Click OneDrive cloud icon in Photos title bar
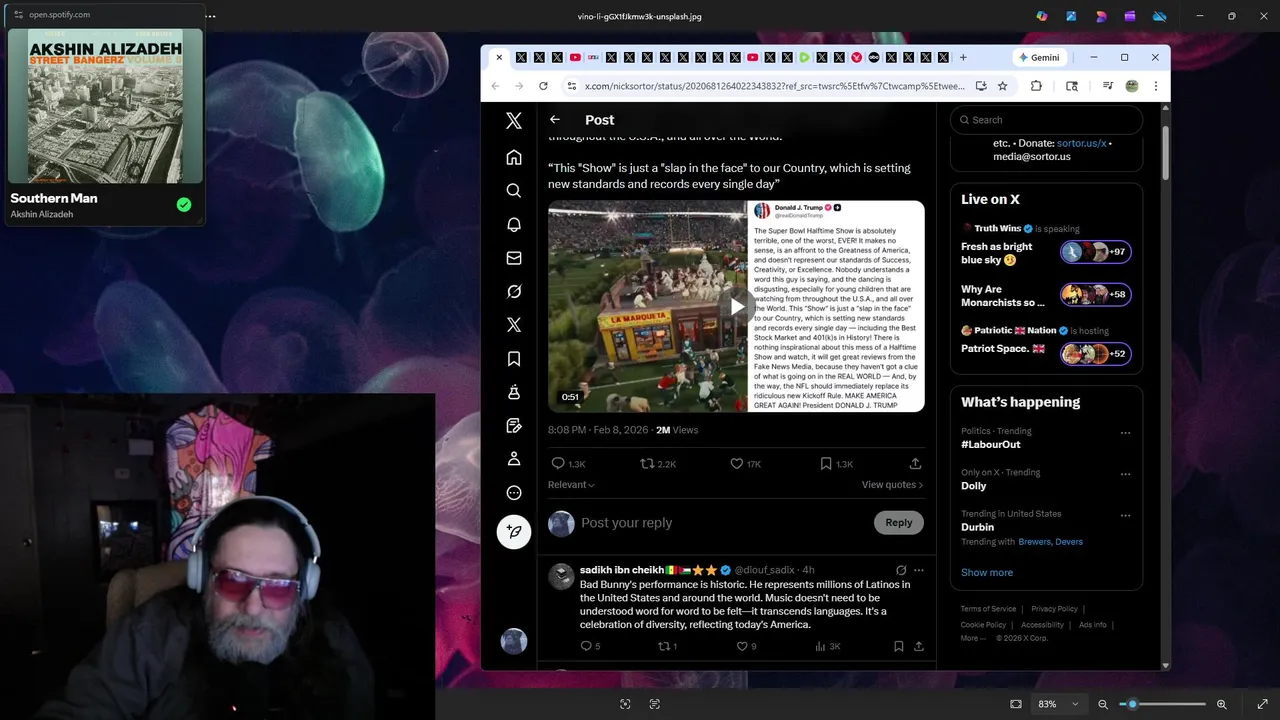Viewport: 1280px width, 720px height. (x=1159, y=16)
